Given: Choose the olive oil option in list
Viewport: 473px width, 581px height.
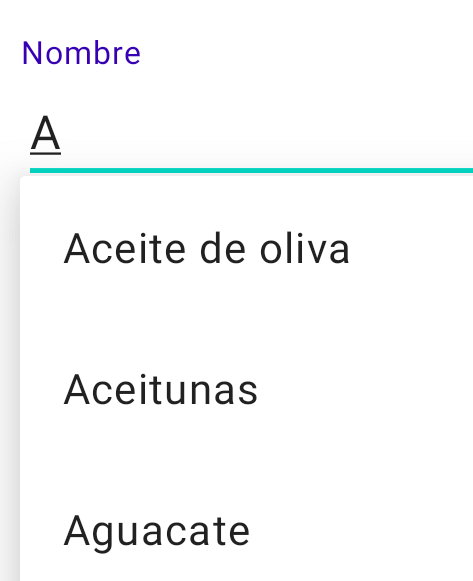Looking at the screenshot, I should point(247,248).
